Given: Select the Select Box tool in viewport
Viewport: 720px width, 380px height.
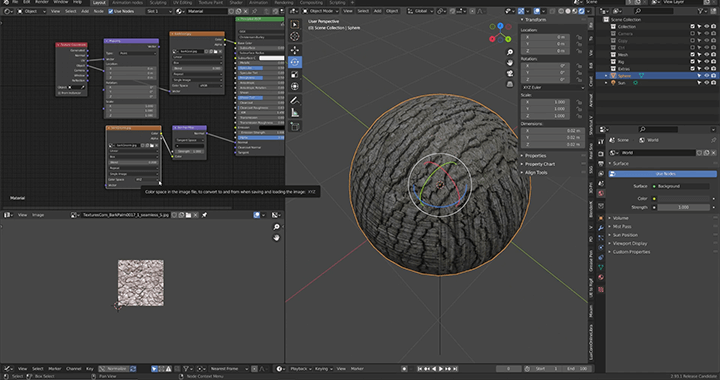Looking at the screenshot, I should tap(295, 24).
